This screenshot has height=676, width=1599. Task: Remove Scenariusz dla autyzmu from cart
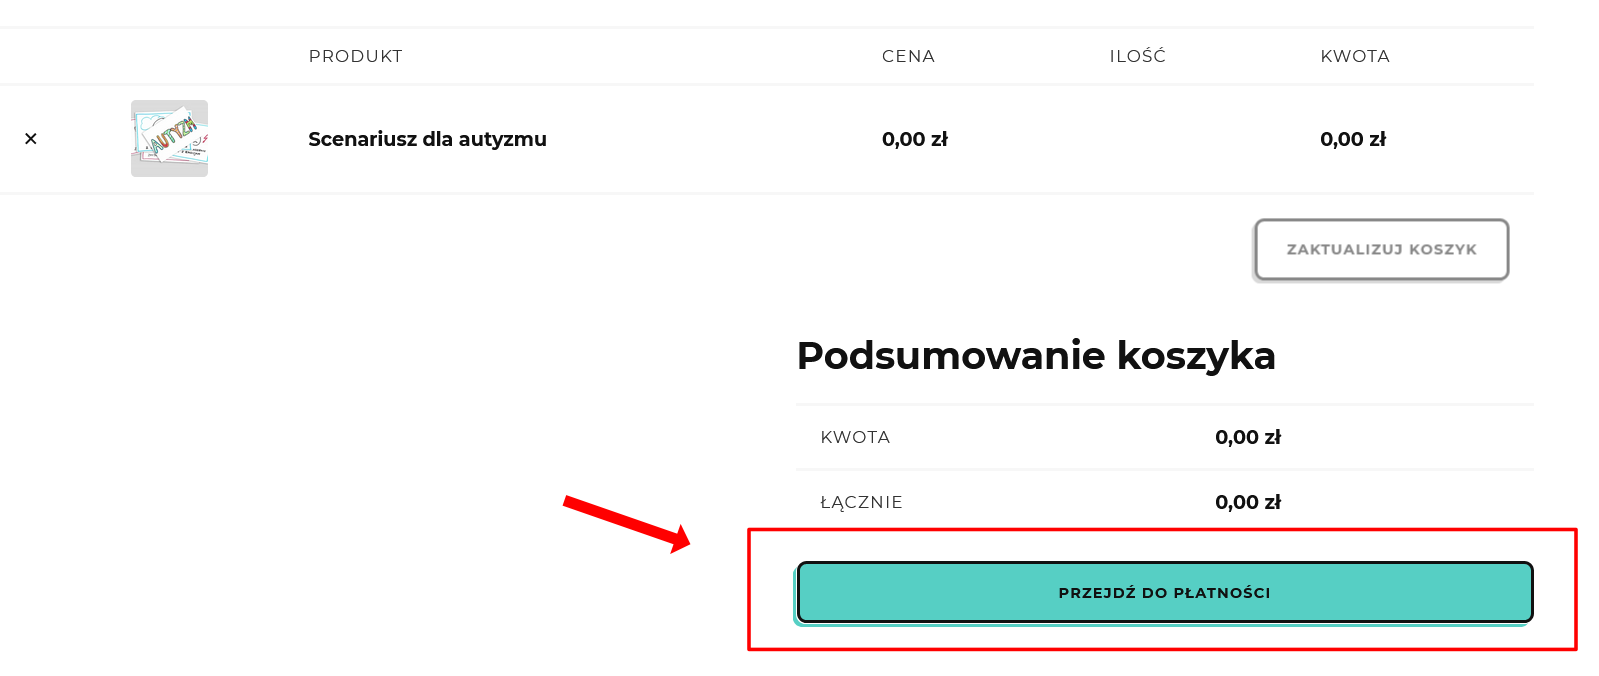coord(31,139)
